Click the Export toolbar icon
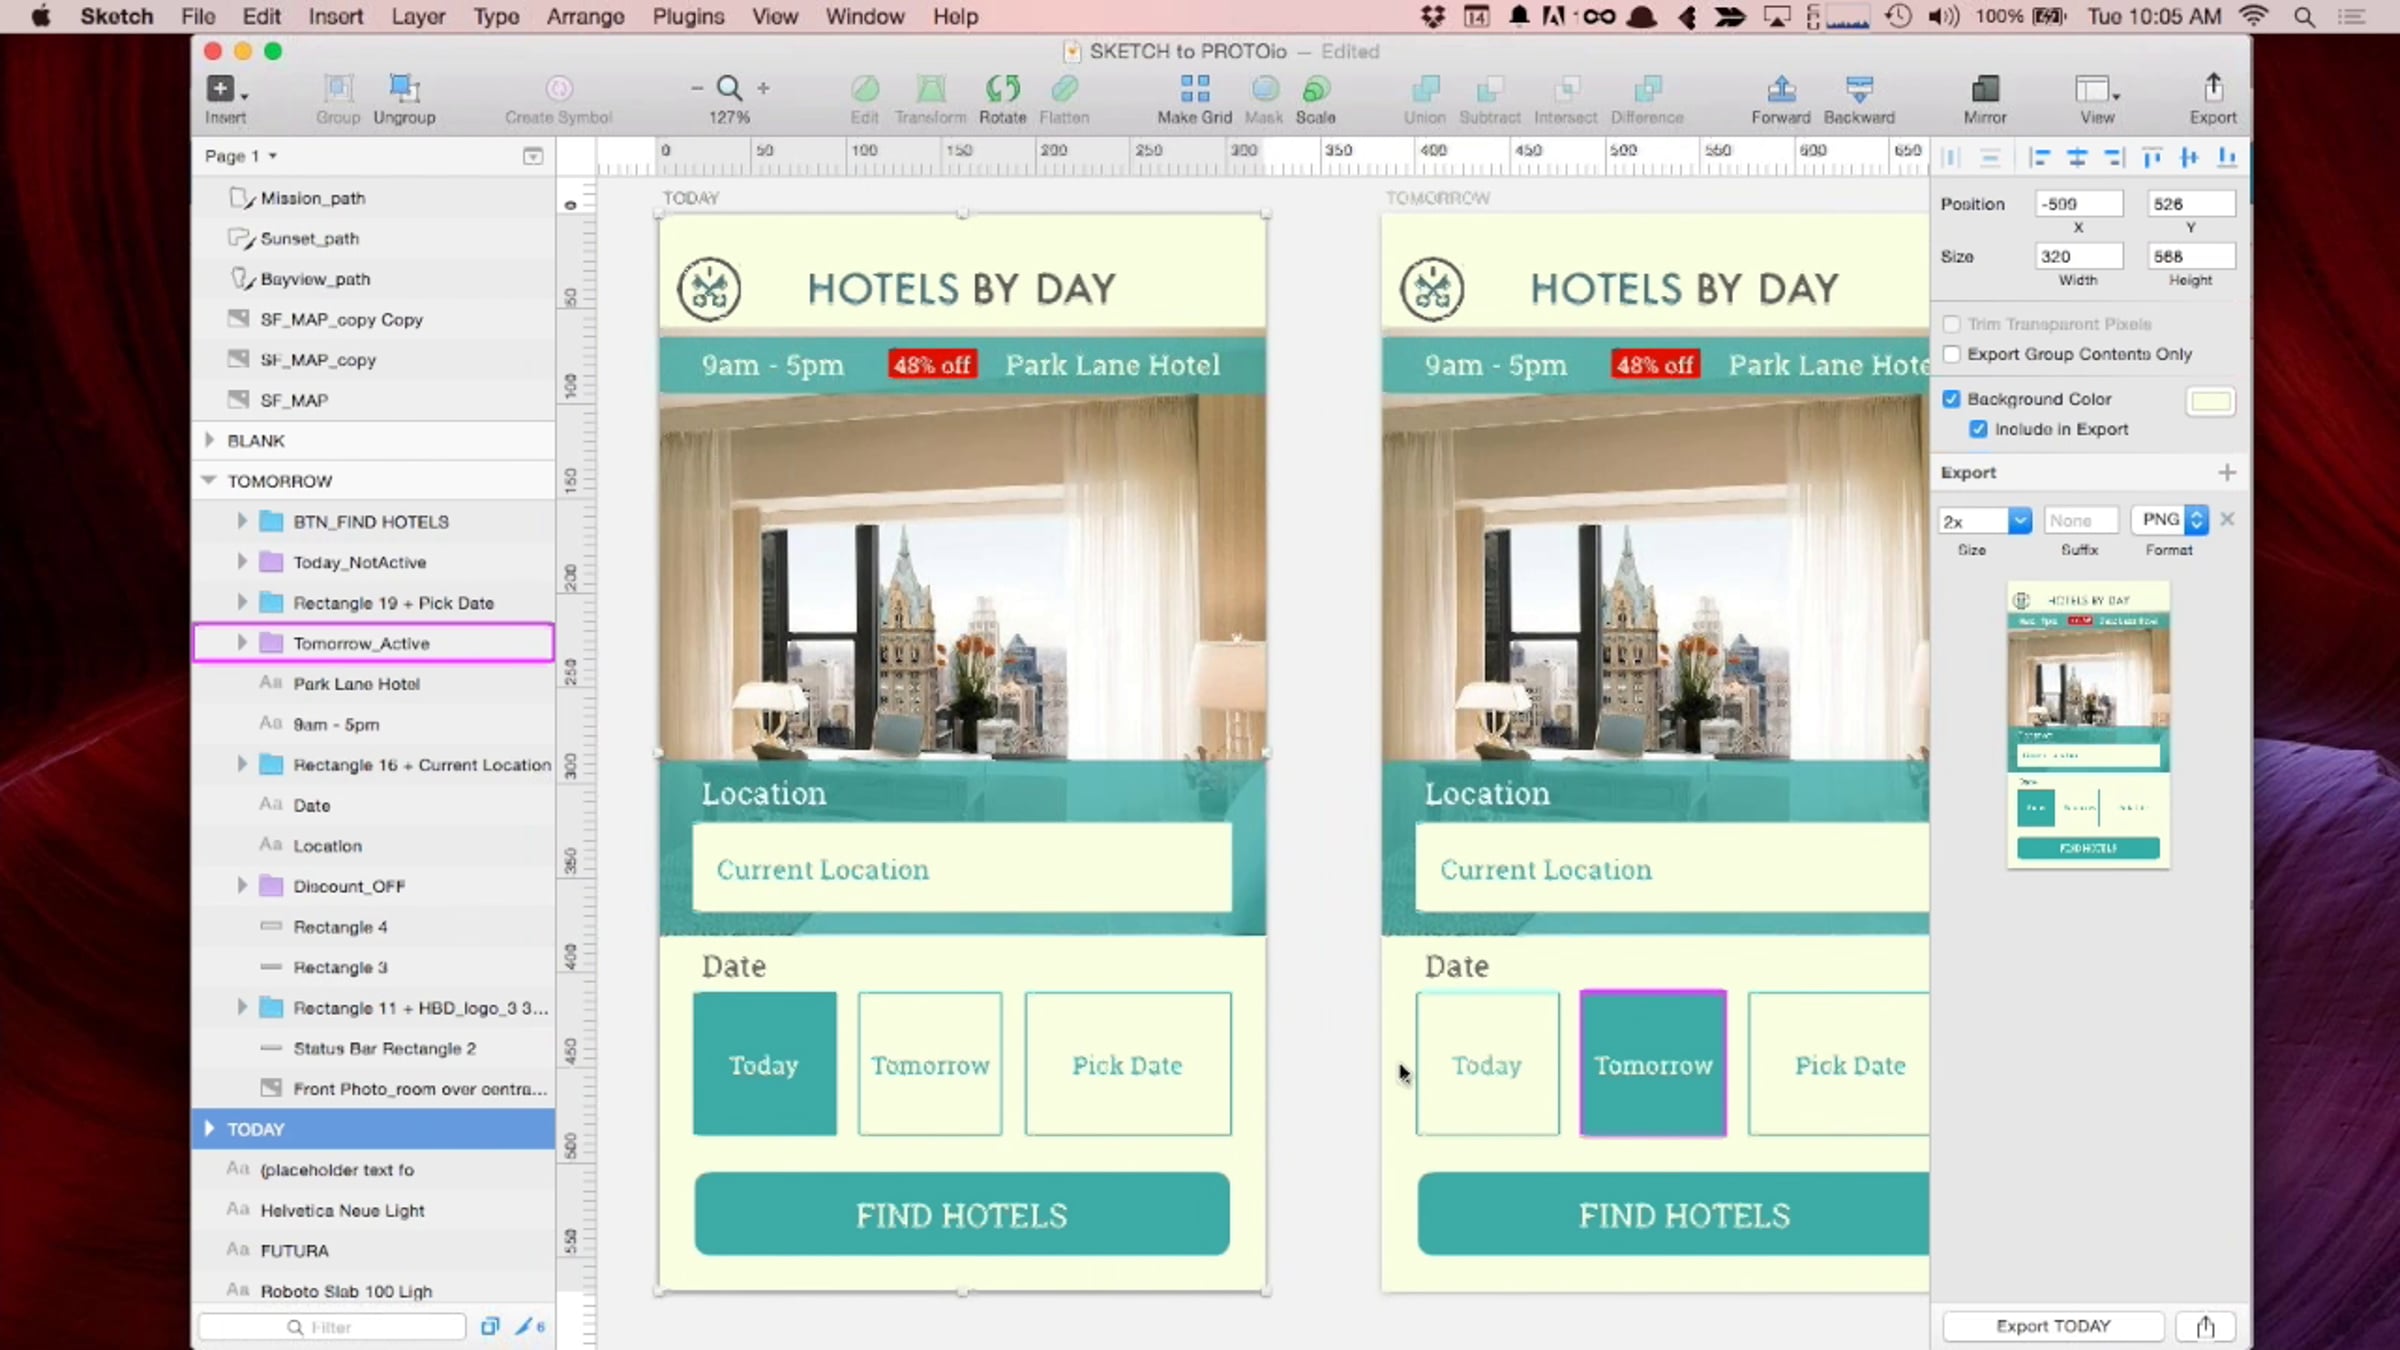 tap(2212, 89)
